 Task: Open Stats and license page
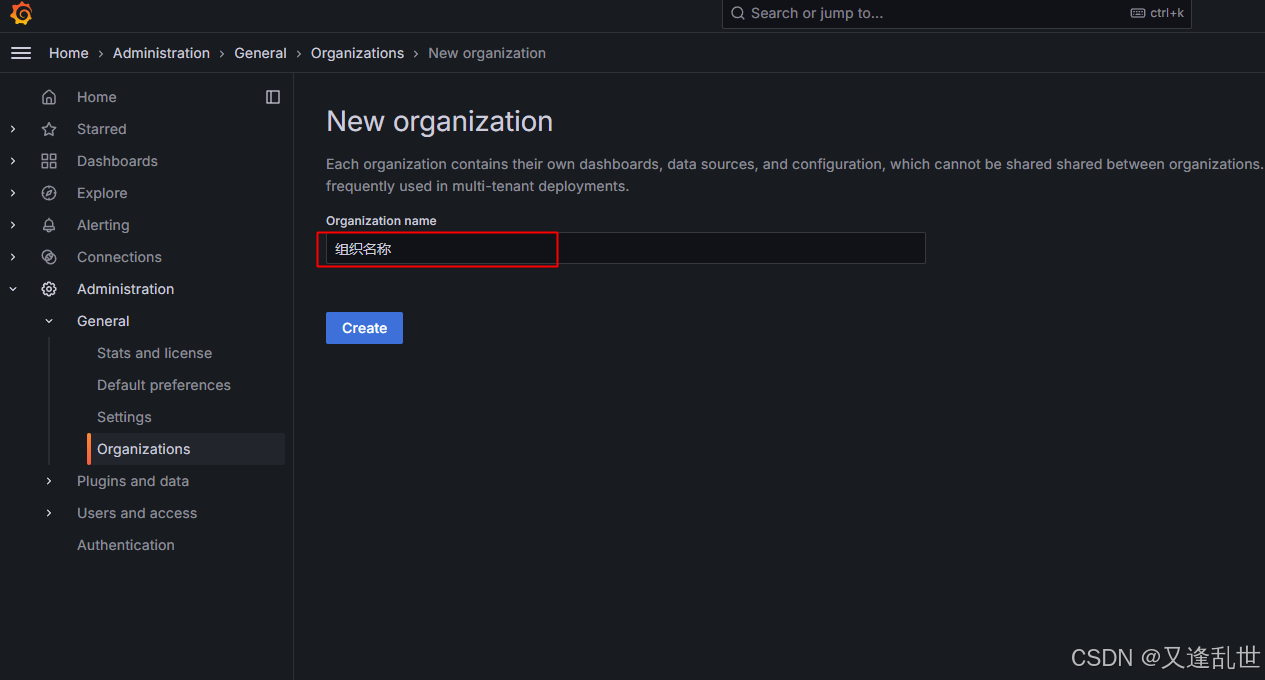(x=154, y=353)
